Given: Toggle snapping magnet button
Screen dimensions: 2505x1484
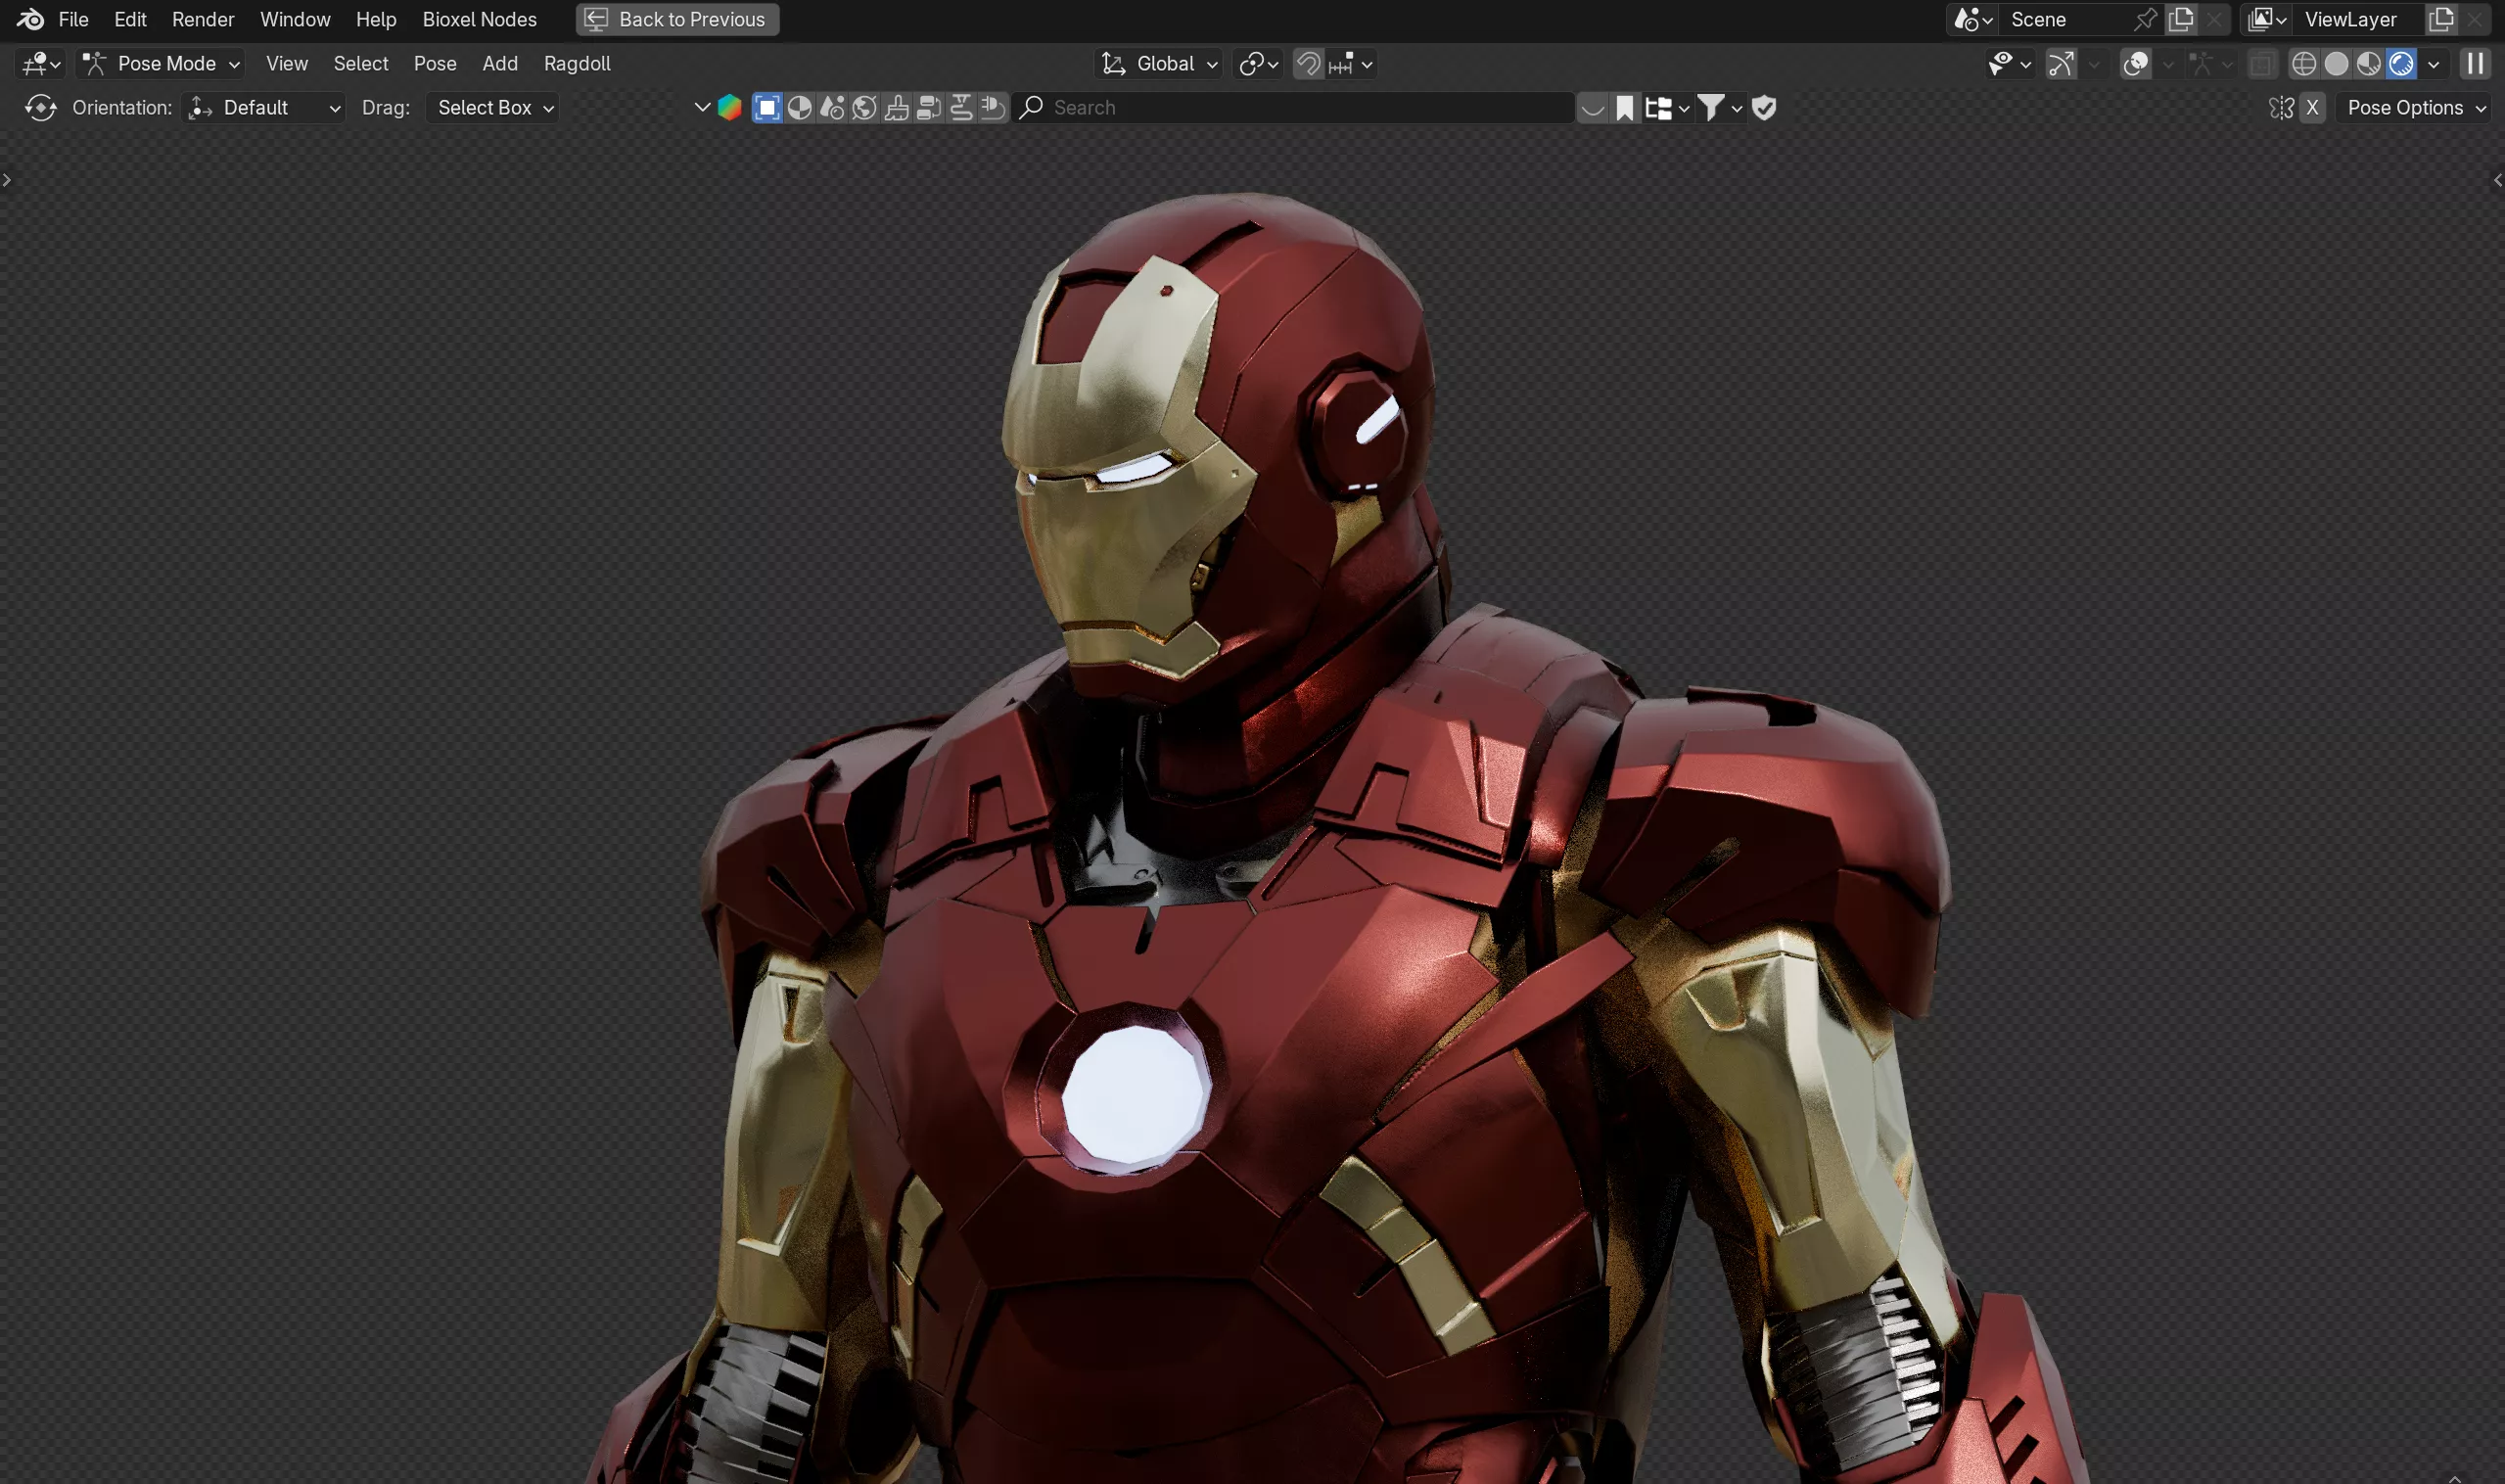Looking at the screenshot, I should [1308, 64].
